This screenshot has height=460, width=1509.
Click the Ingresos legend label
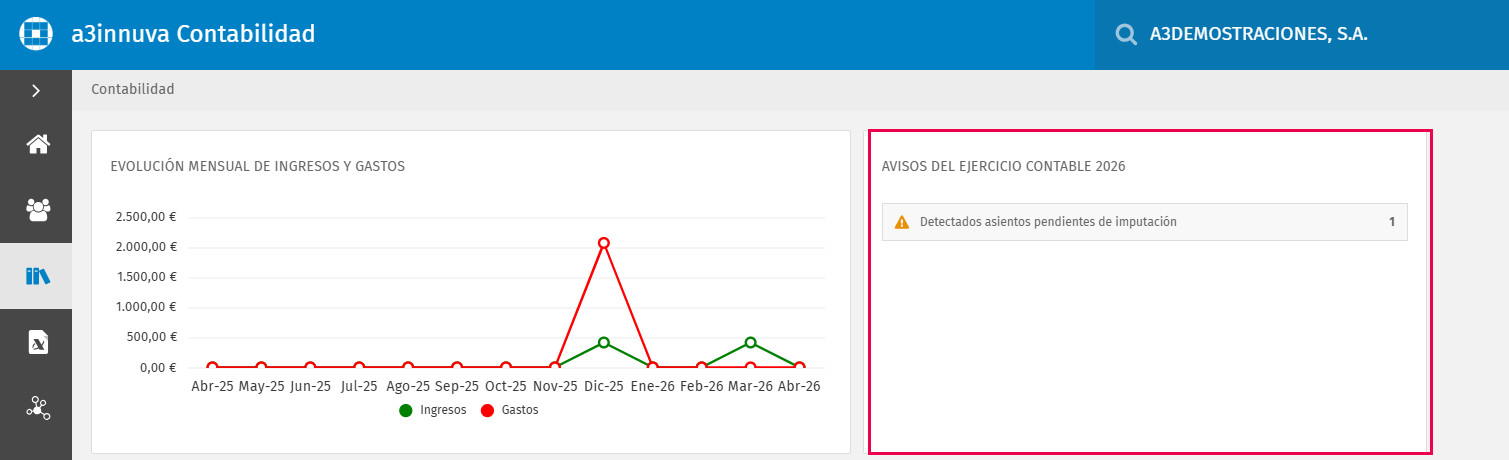point(443,410)
